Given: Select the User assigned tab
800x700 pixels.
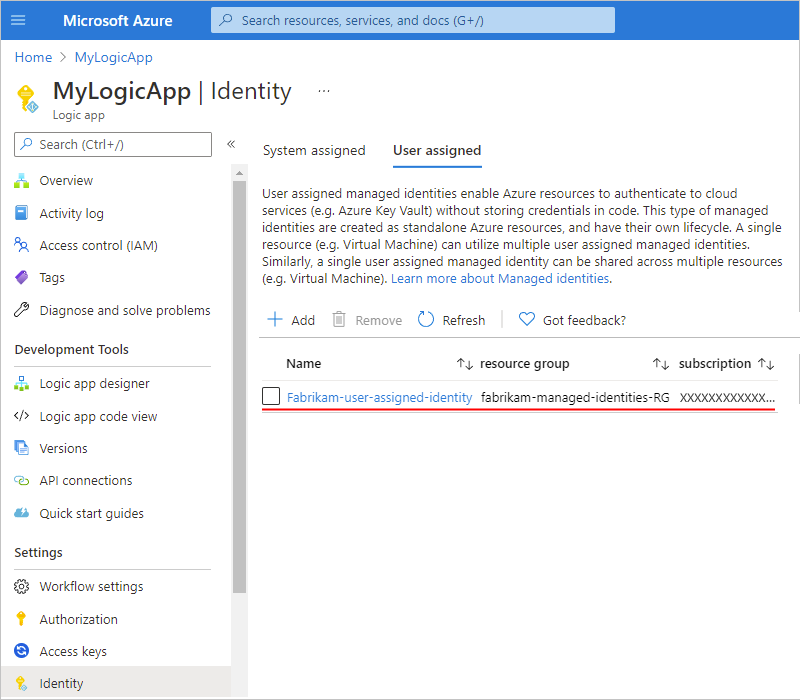Looking at the screenshot, I should click(437, 151).
